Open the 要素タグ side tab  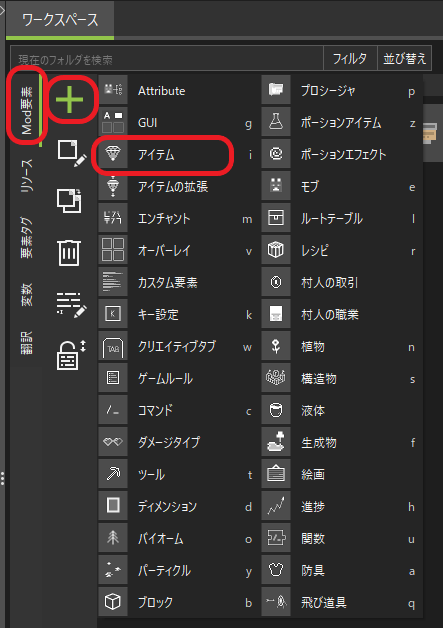(x=27, y=237)
